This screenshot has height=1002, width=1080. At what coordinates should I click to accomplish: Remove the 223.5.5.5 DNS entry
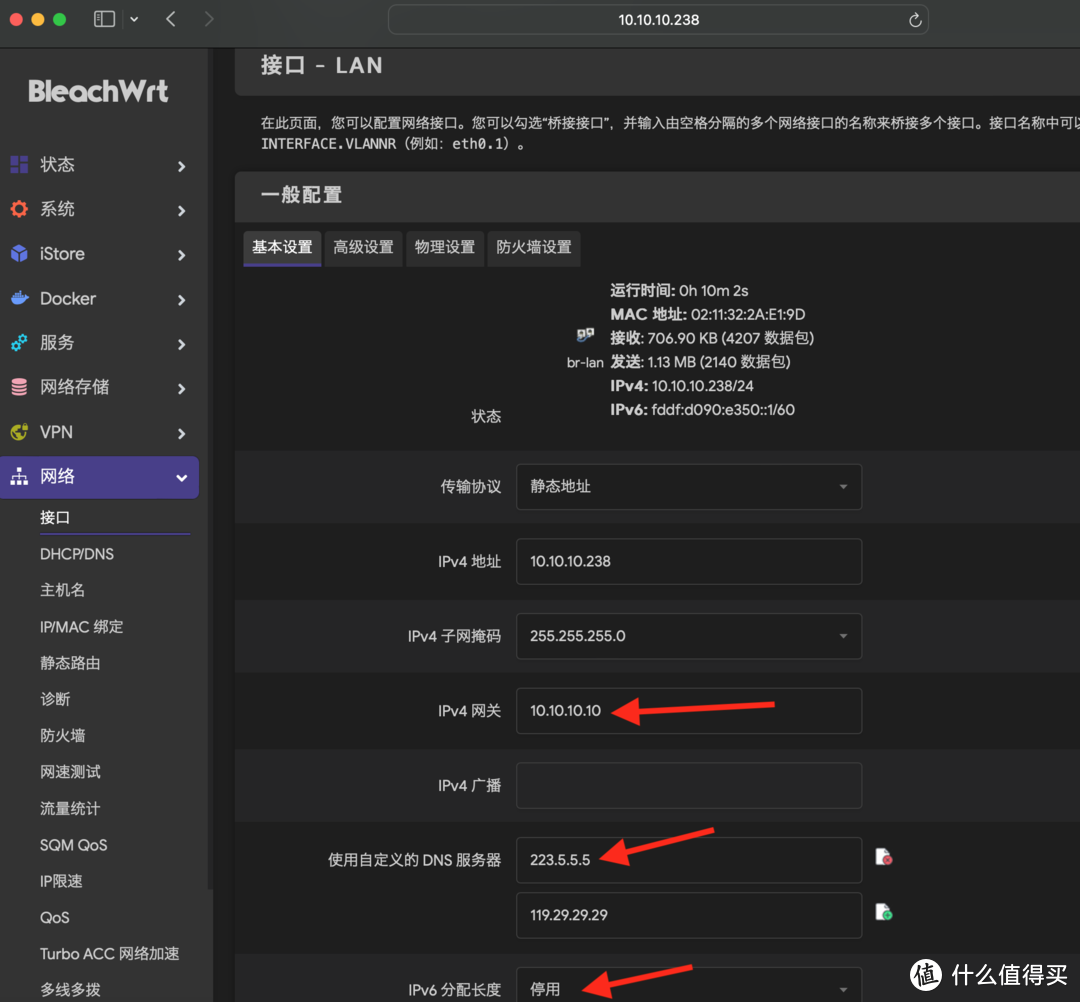tap(884, 857)
